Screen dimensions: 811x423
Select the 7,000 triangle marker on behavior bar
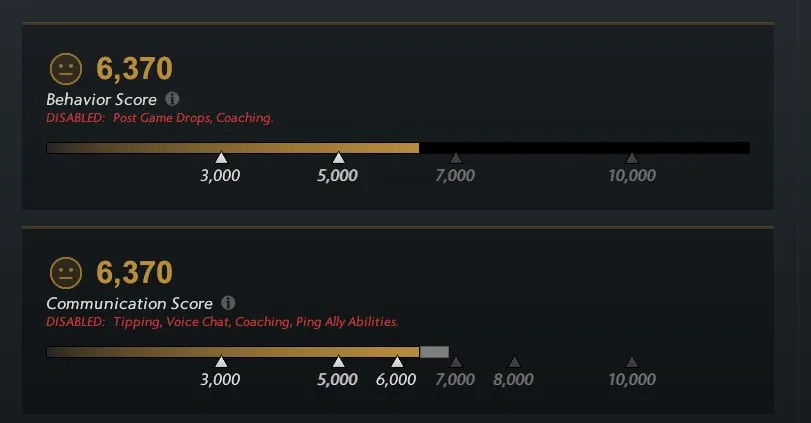(456, 158)
